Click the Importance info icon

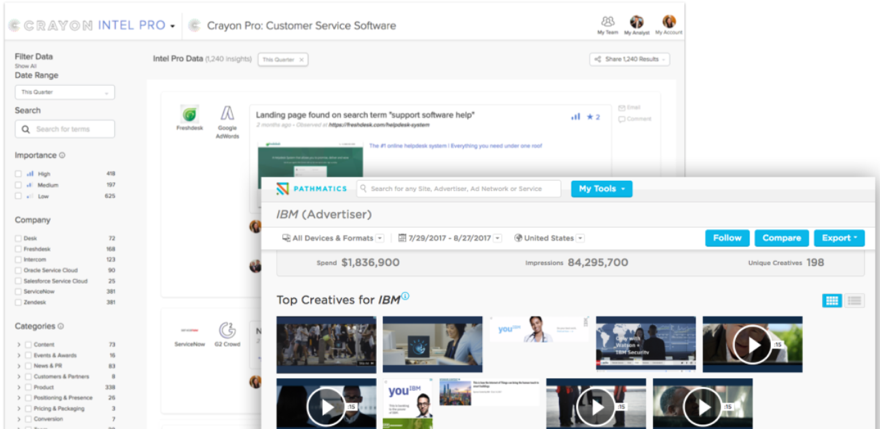click(62, 155)
